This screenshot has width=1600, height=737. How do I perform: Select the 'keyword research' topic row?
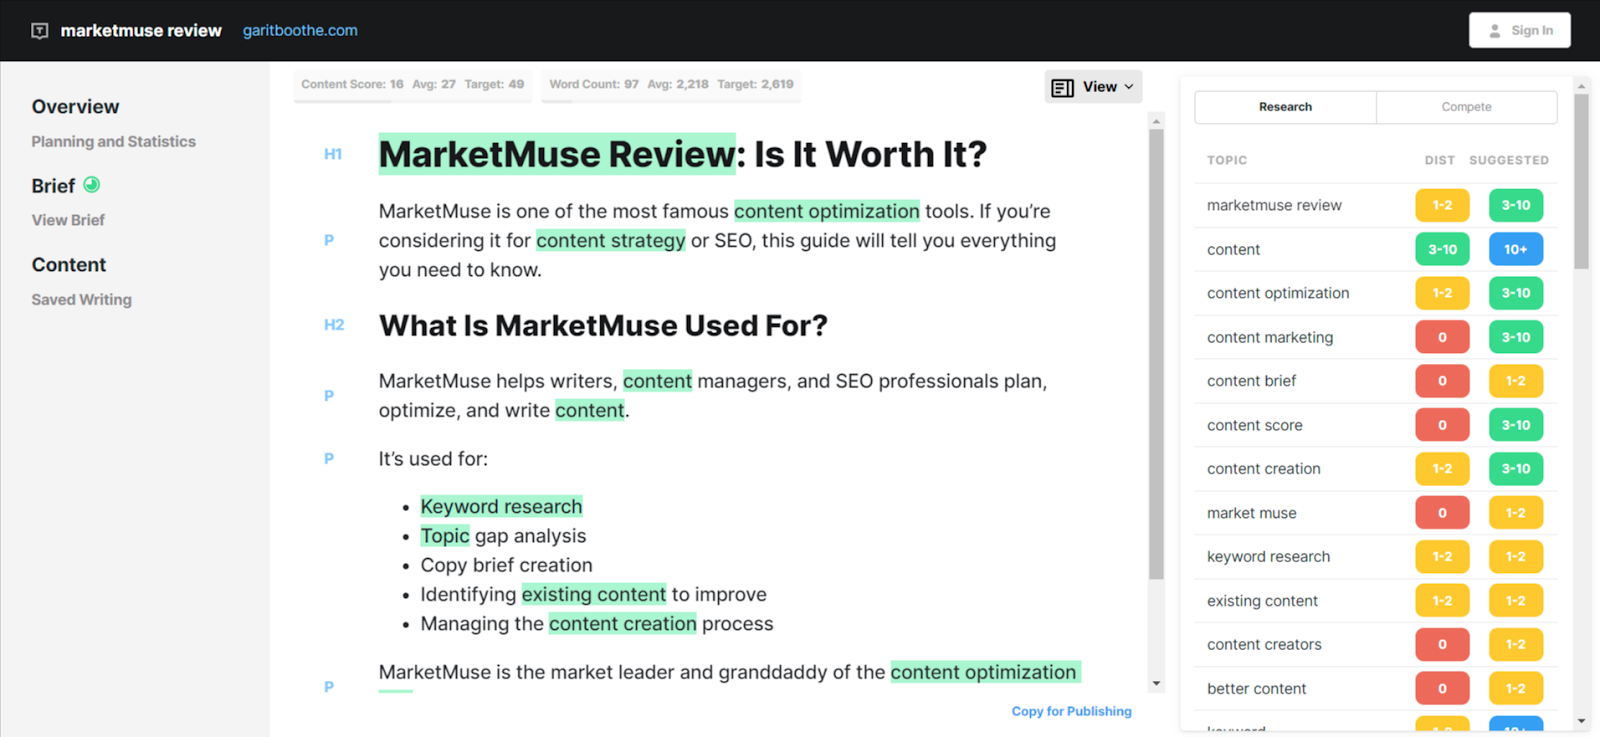1376,557
